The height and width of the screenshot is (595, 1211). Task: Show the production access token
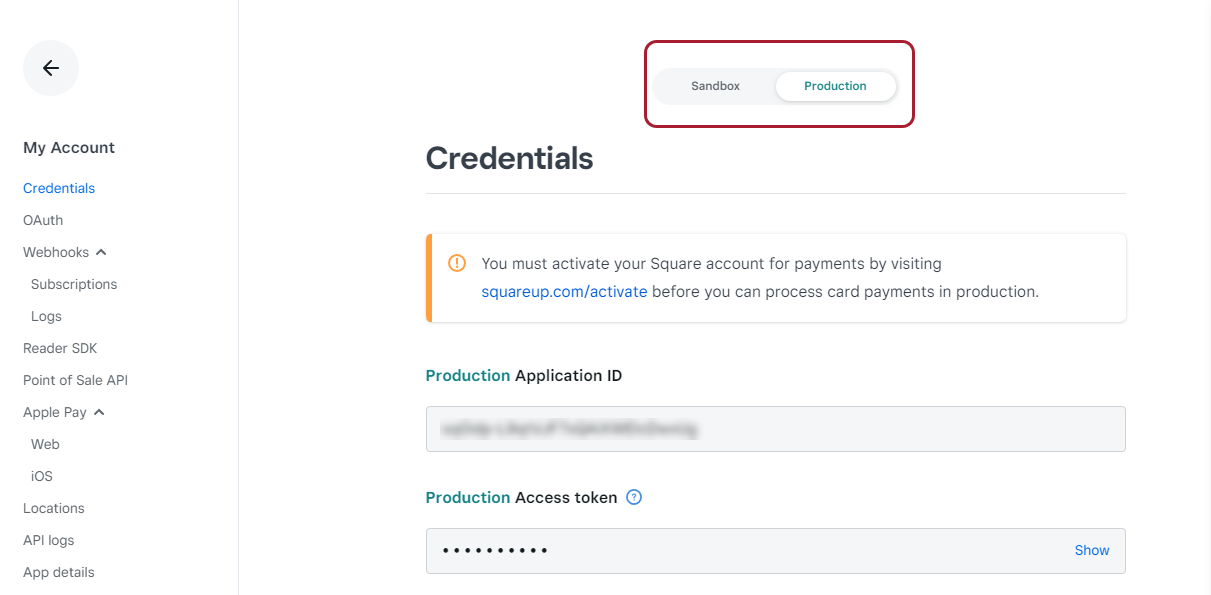tap(1092, 550)
